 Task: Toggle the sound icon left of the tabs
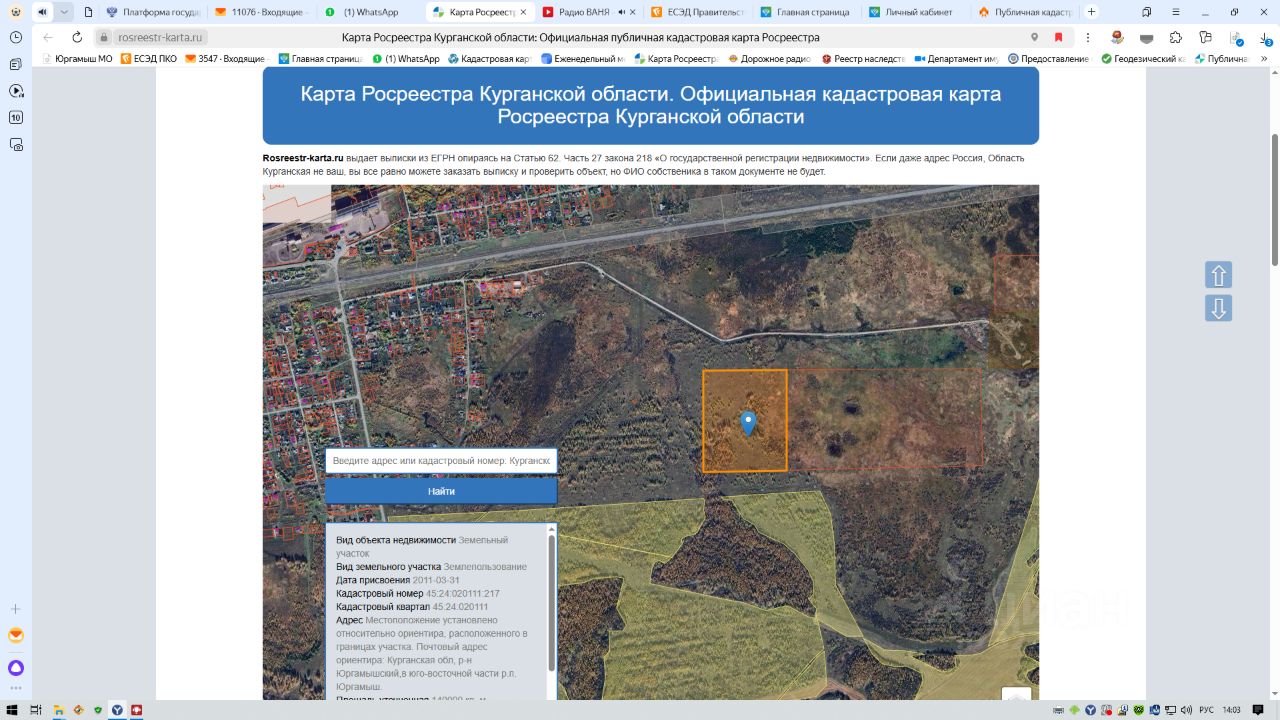42,12
